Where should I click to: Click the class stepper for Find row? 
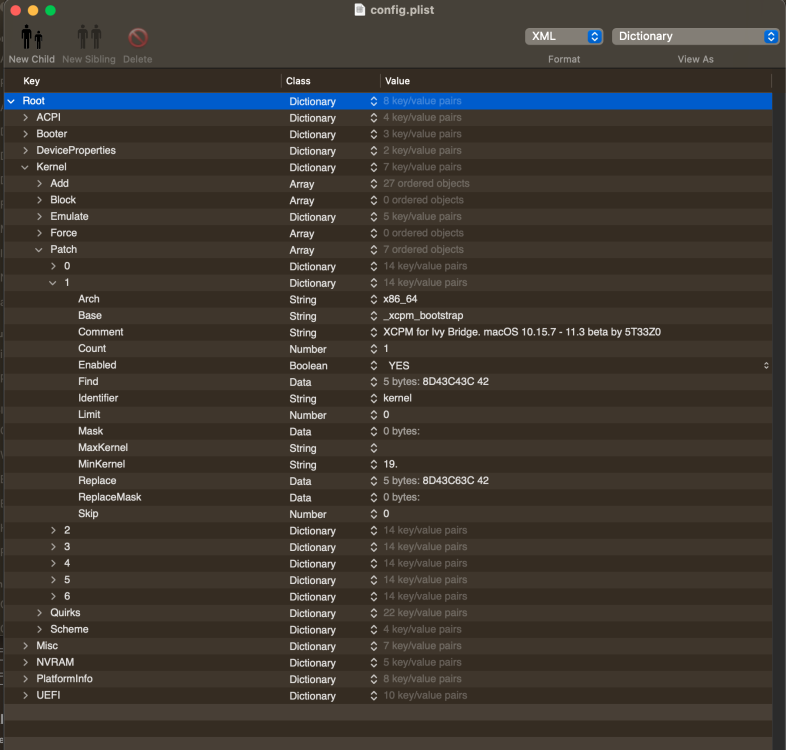pyautogui.click(x=374, y=382)
